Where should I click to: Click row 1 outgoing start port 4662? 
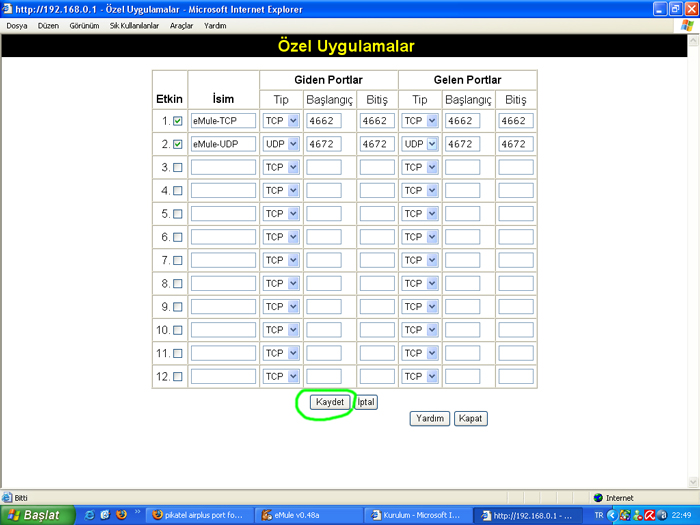(x=324, y=121)
